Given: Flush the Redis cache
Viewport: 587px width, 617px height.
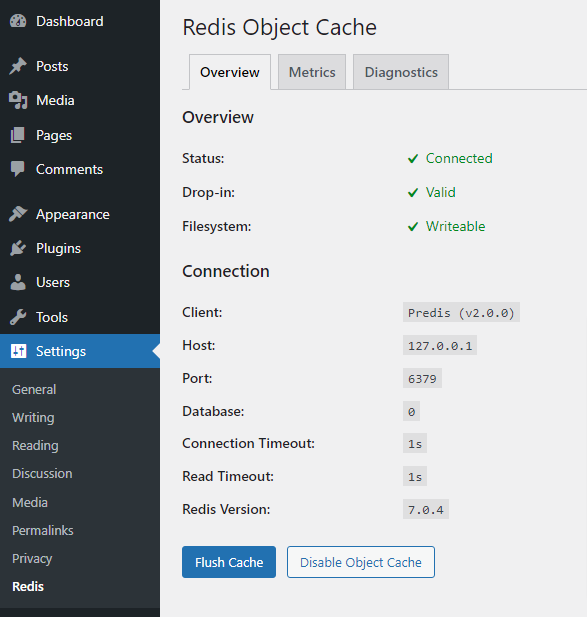Looking at the screenshot, I should 229,562.
